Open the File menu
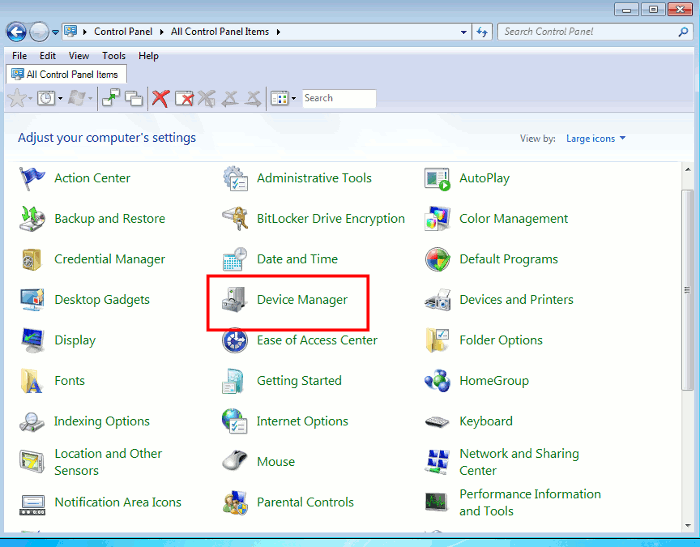Image resolution: width=700 pixels, height=547 pixels. 19,56
